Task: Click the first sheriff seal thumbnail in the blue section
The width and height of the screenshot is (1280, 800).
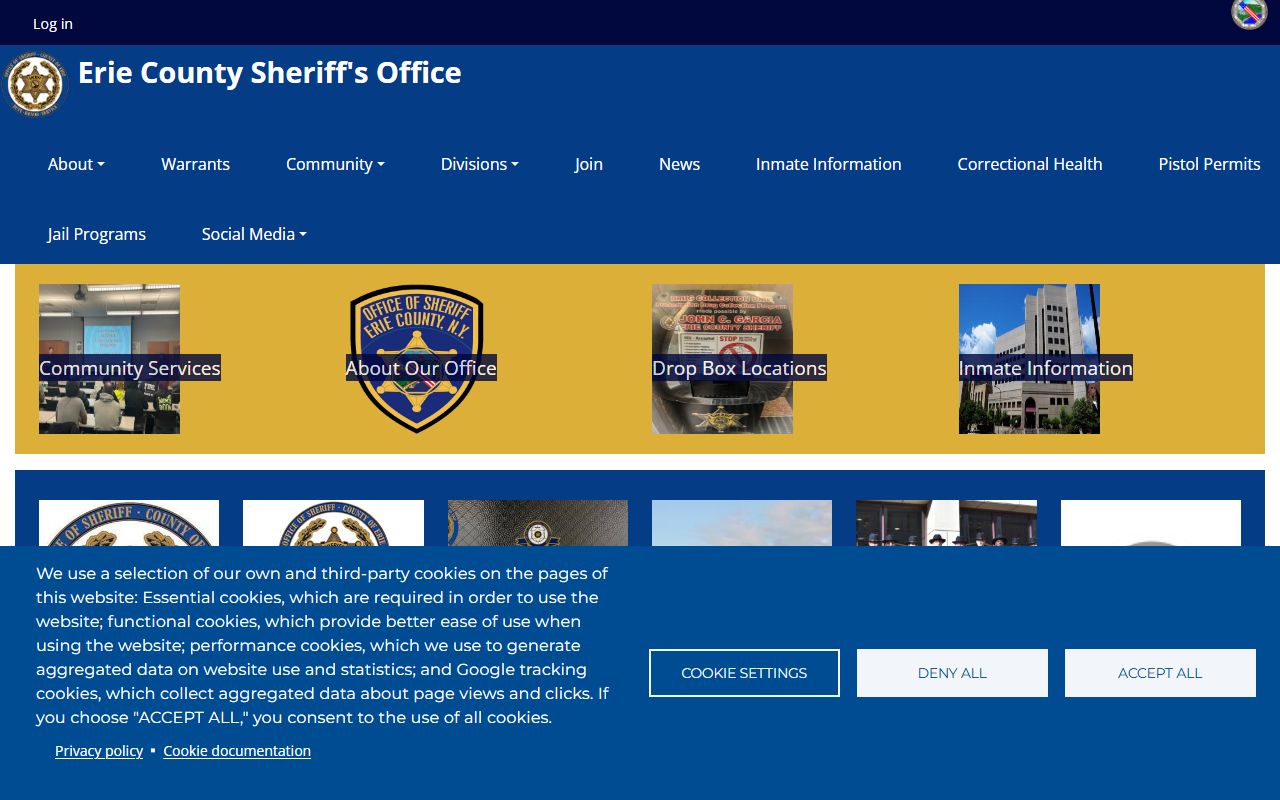Action: point(129,523)
